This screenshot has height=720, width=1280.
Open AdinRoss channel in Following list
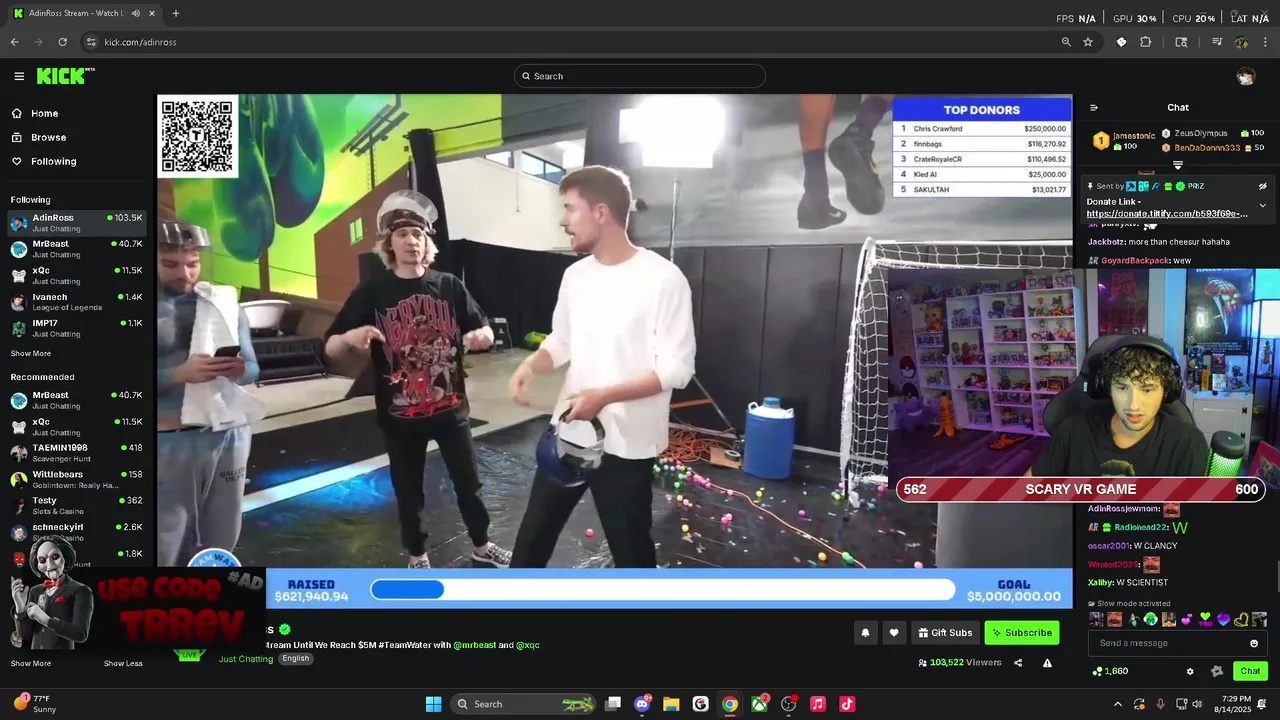pyautogui.click(x=77, y=222)
